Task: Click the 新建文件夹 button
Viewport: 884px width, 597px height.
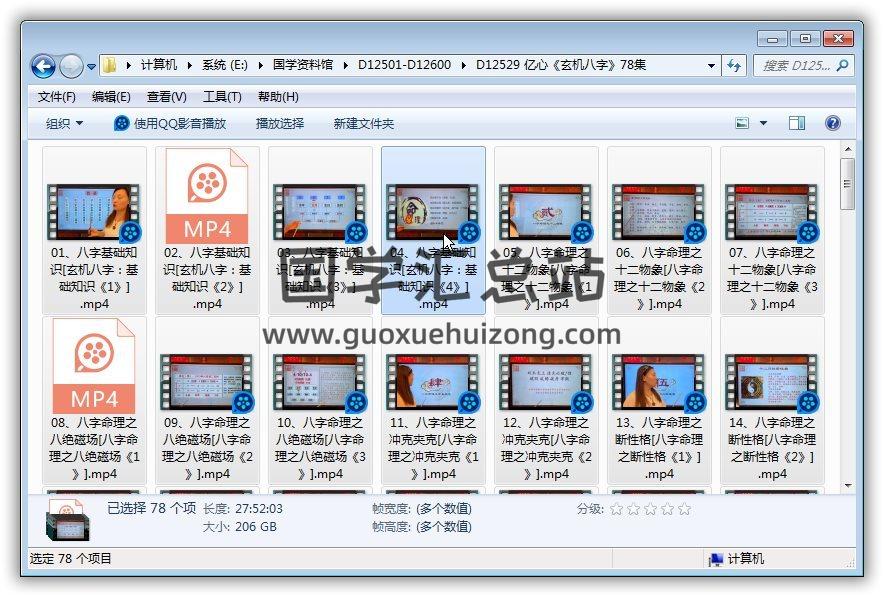Action: pyautogui.click(x=364, y=123)
